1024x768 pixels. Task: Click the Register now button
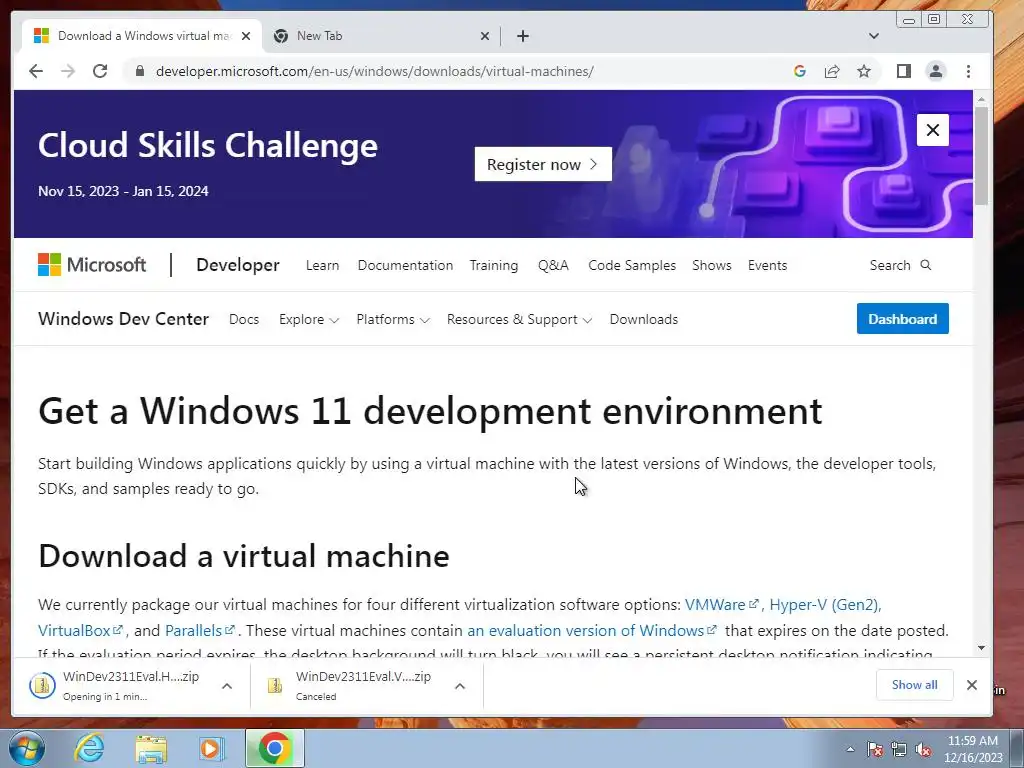point(543,164)
